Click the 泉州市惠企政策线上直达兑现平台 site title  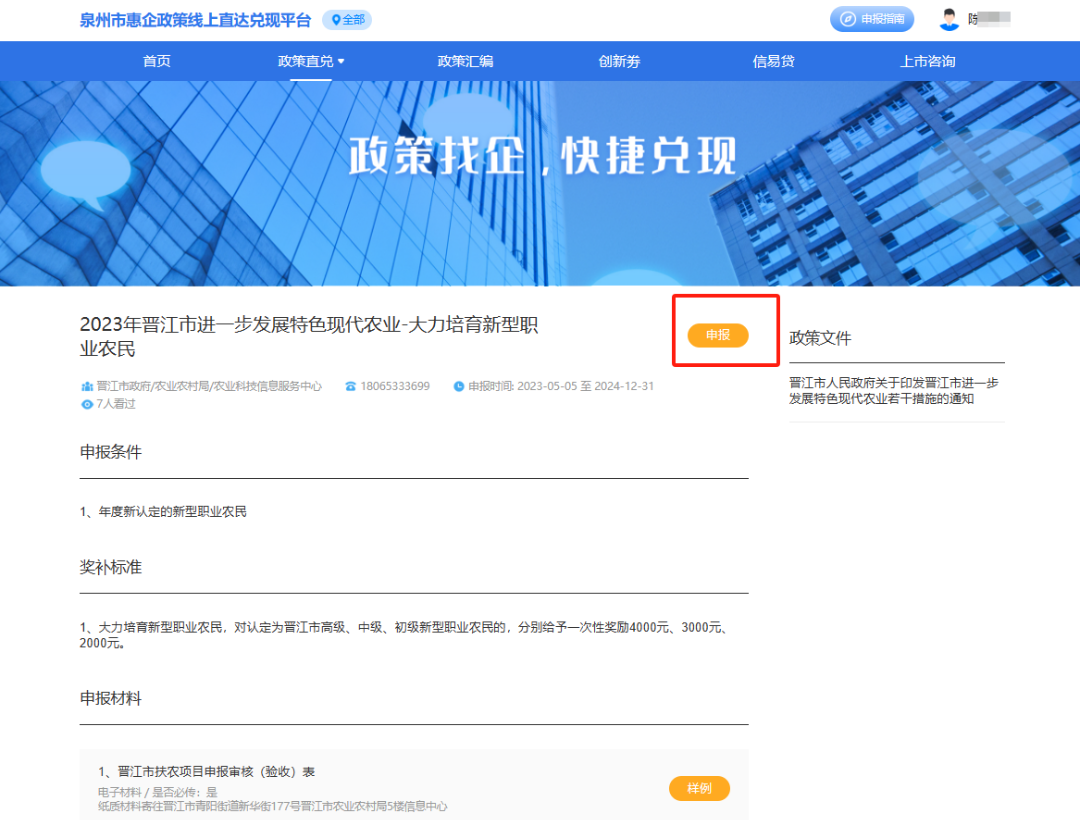(x=195, y=20)
